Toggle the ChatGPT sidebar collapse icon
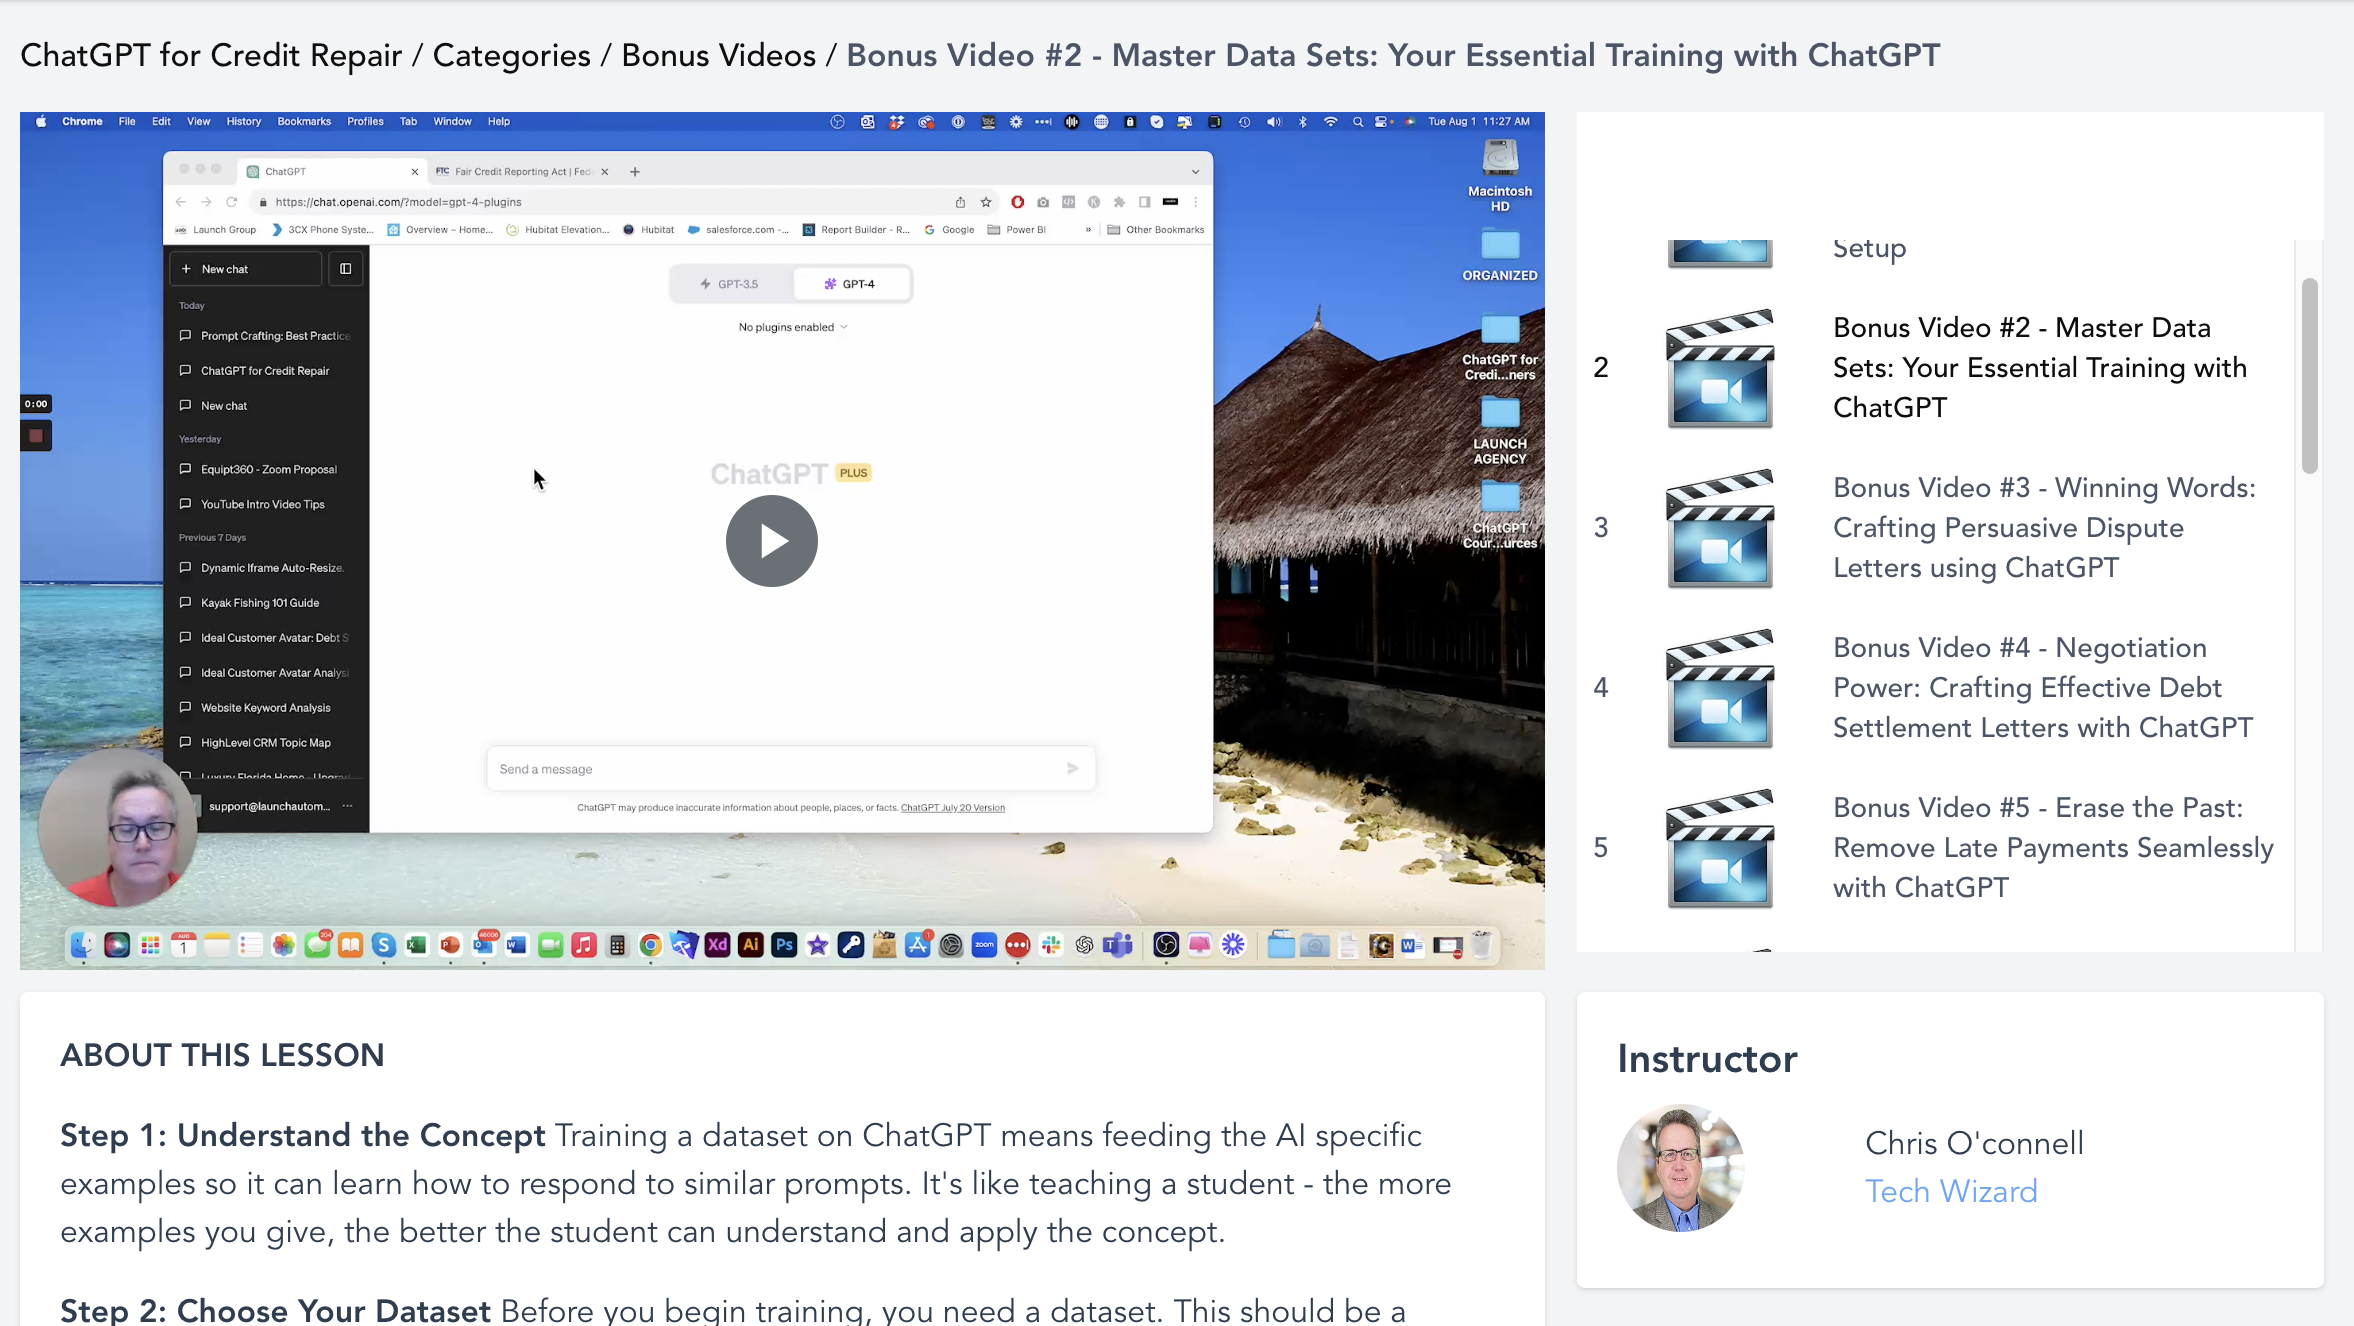Image resolution: width=2354 pixels, height=1326 pixels. tap(346, 269)
